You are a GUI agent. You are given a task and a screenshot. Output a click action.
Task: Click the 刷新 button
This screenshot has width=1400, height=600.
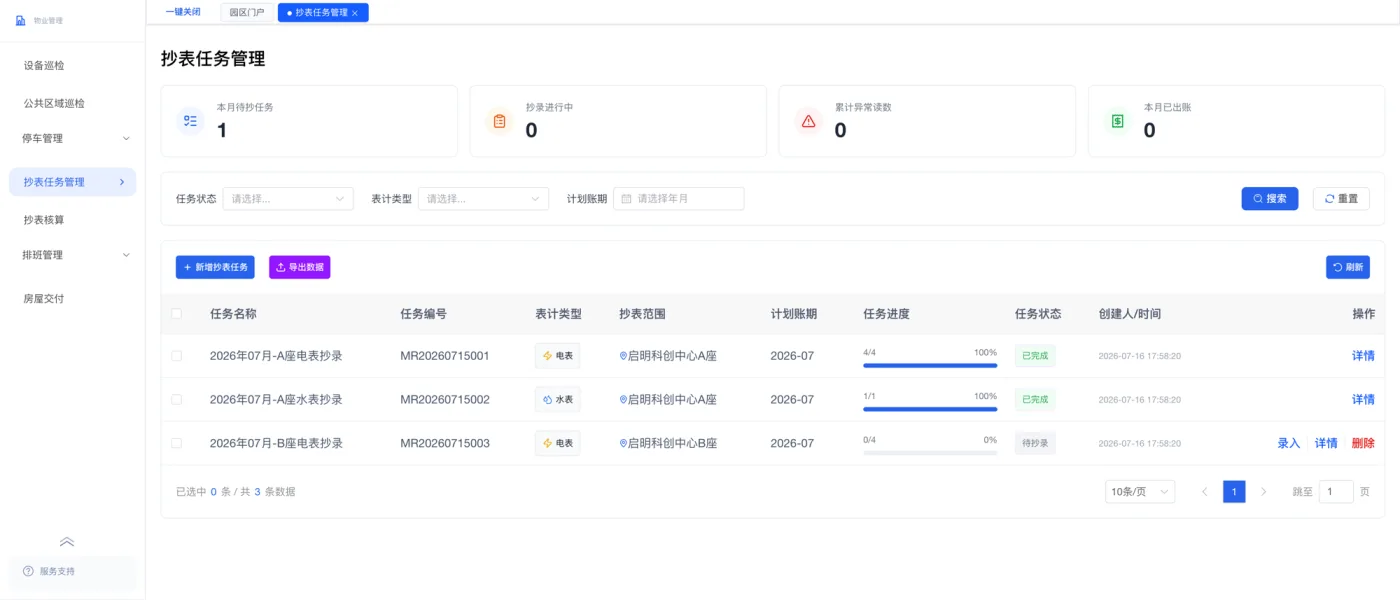pos(1348,267)
